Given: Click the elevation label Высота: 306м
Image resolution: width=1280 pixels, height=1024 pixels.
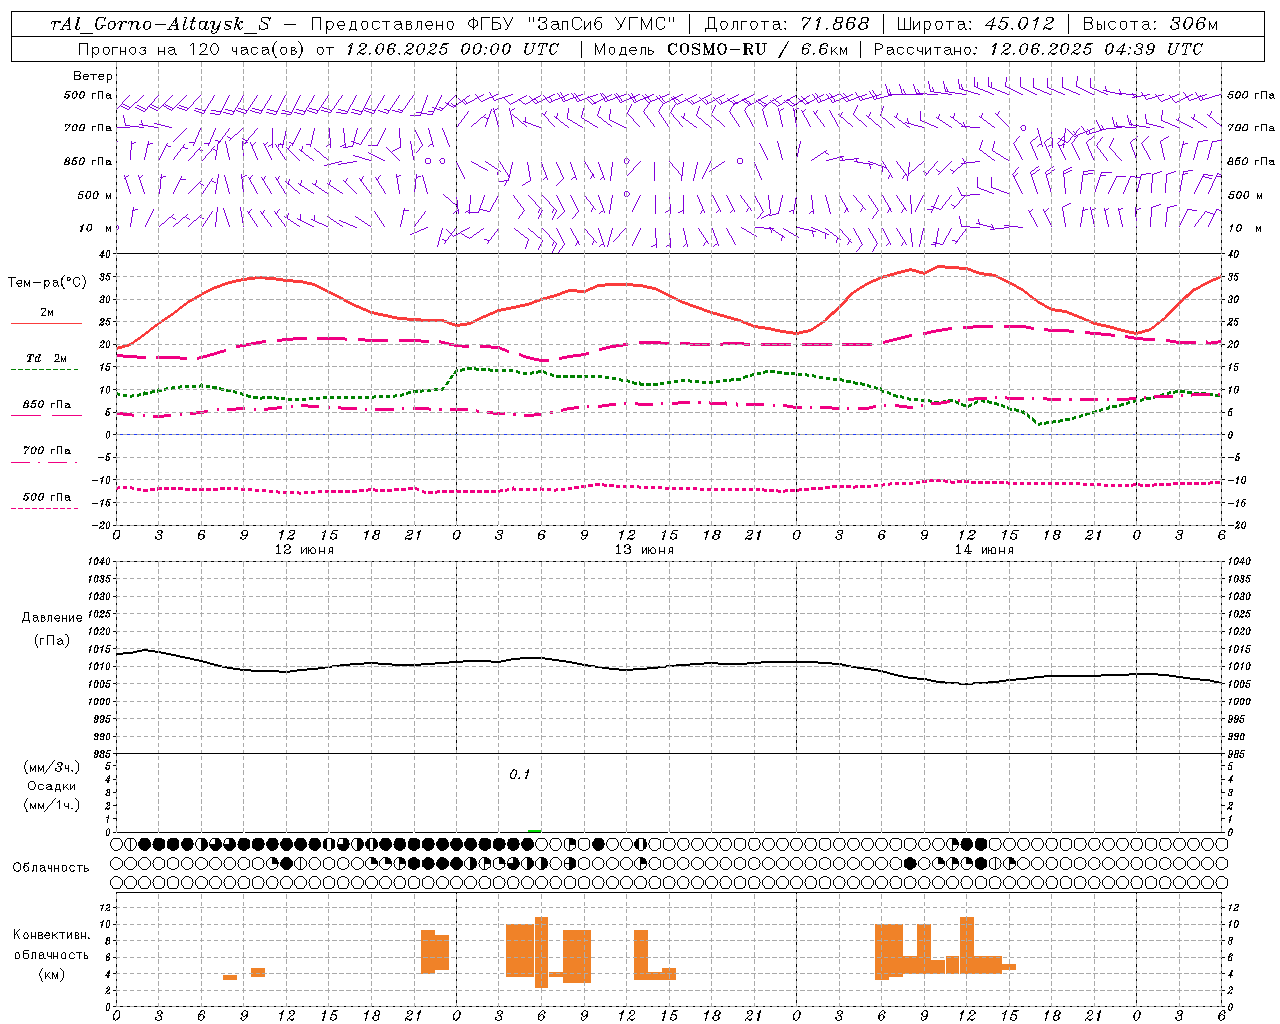Looking at the screenshot, I should (1150, 24).
